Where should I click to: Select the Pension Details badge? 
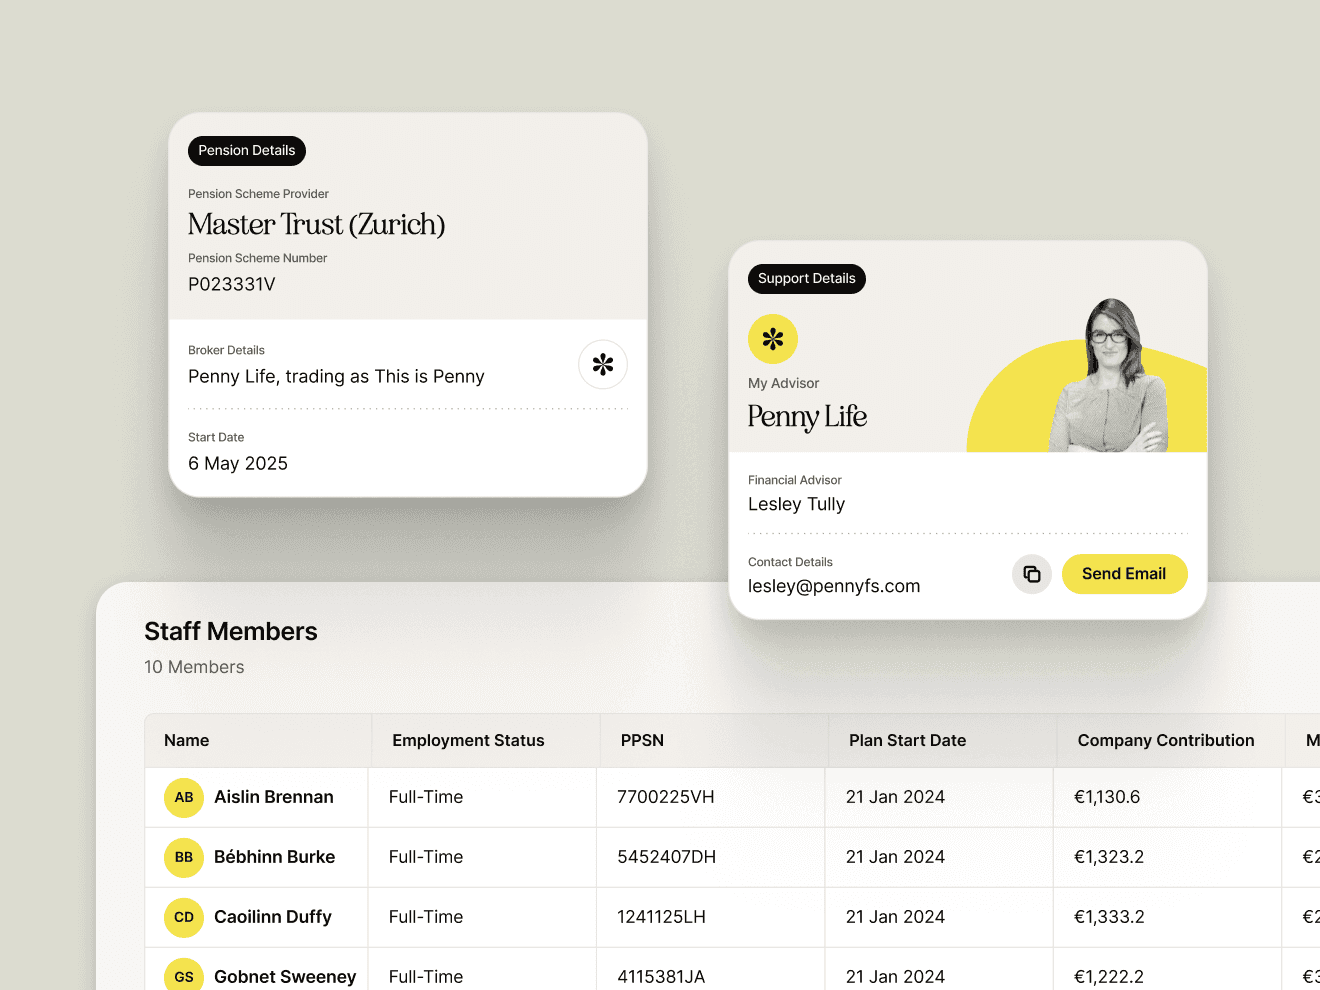(246, 150)
